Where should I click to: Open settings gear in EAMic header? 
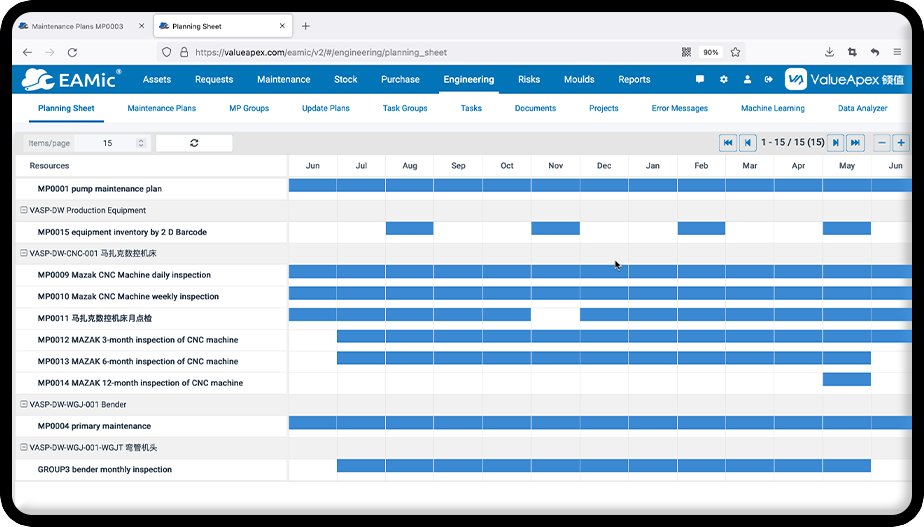click(x=723, y=80)
